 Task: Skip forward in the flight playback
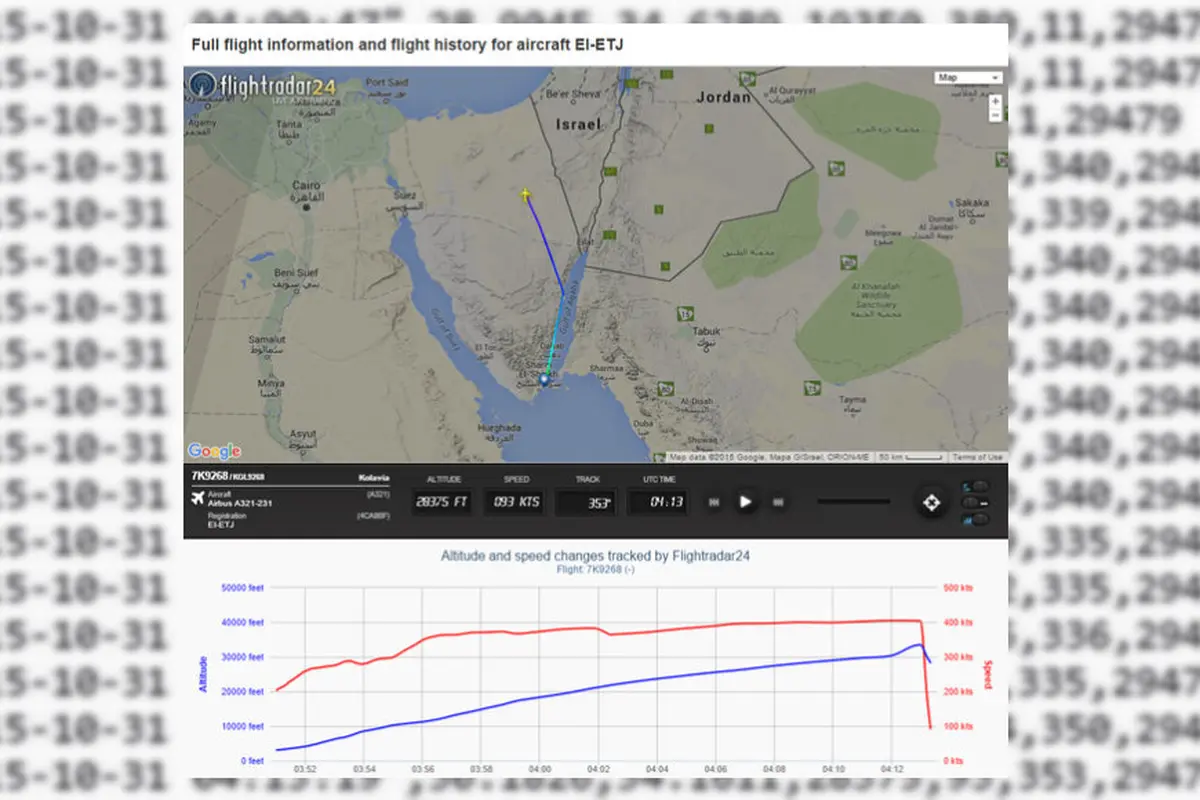pyautogui.click(x=777, y=502)
